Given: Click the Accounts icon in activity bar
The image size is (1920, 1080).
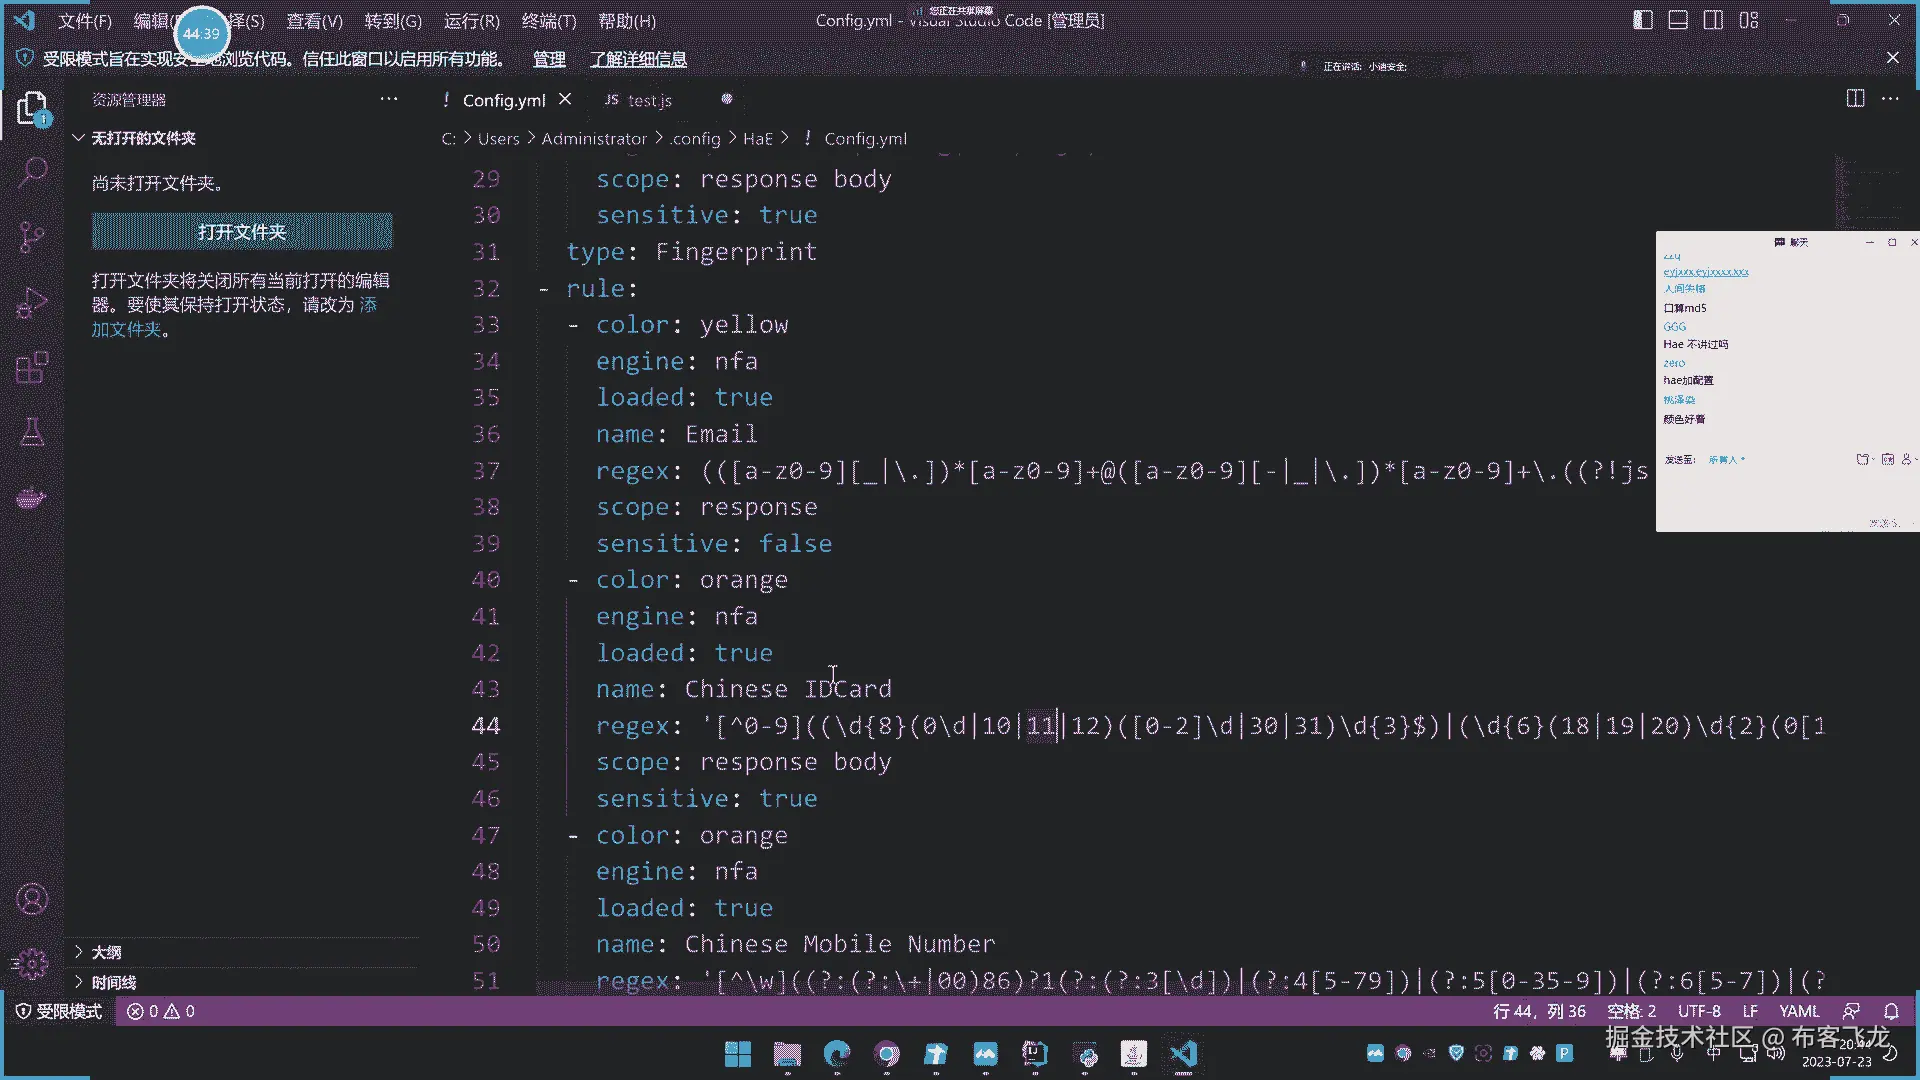Looking at the screenshot, I should point(32,899).
